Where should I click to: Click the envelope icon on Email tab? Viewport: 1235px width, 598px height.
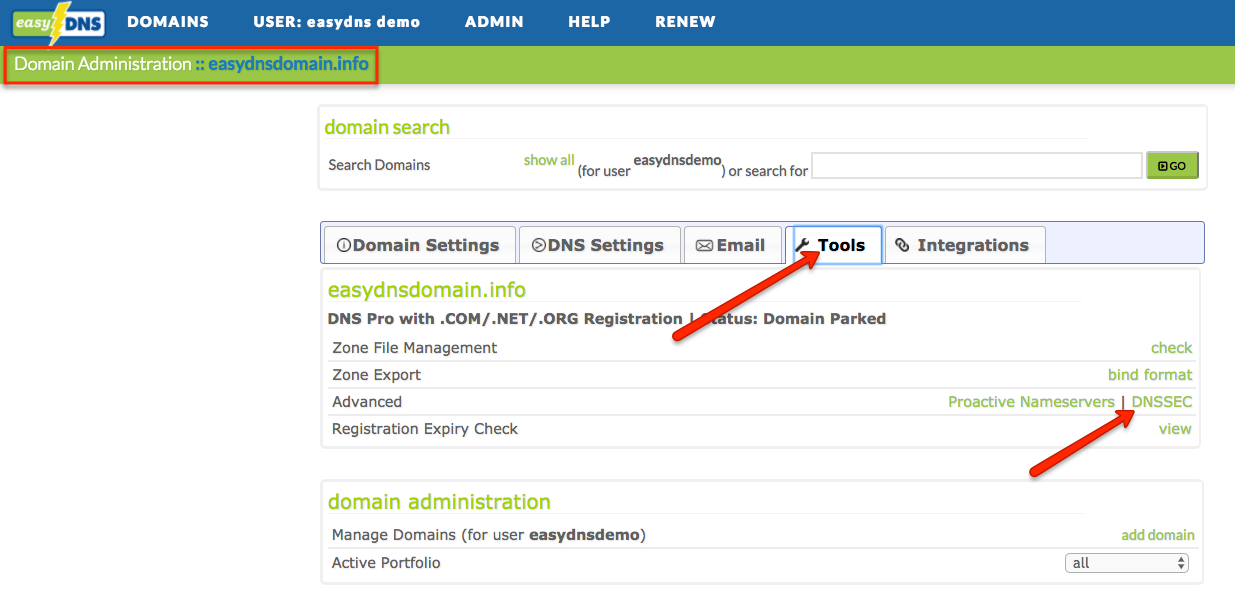[x=704, y=245]
